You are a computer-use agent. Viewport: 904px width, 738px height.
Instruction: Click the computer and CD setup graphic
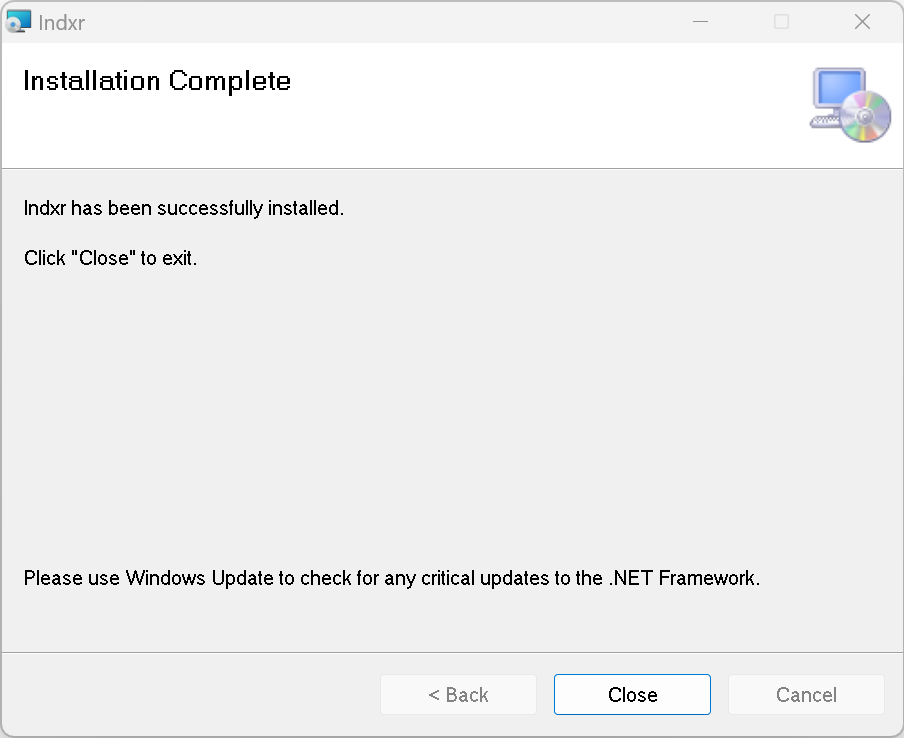pyautogui.click(x=850, y=105)
